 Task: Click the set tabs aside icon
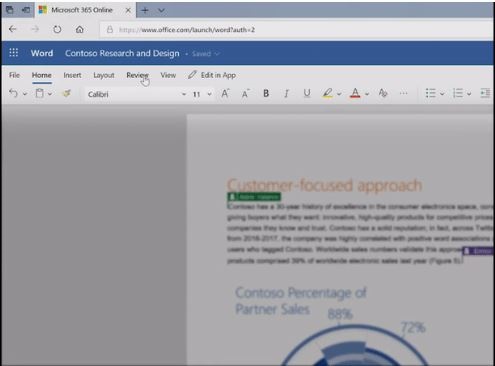click(26, 10)
